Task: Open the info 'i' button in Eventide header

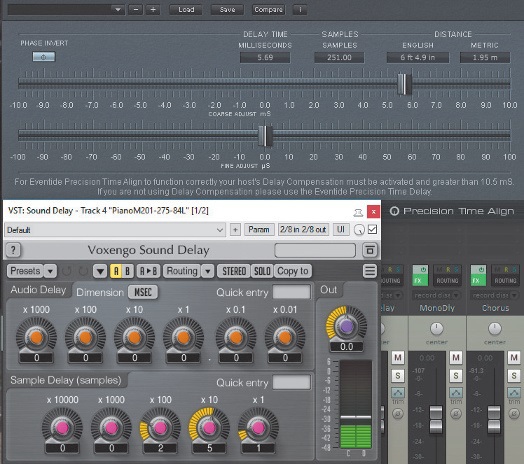Action: pyautogui.click(x=300, y=9)
